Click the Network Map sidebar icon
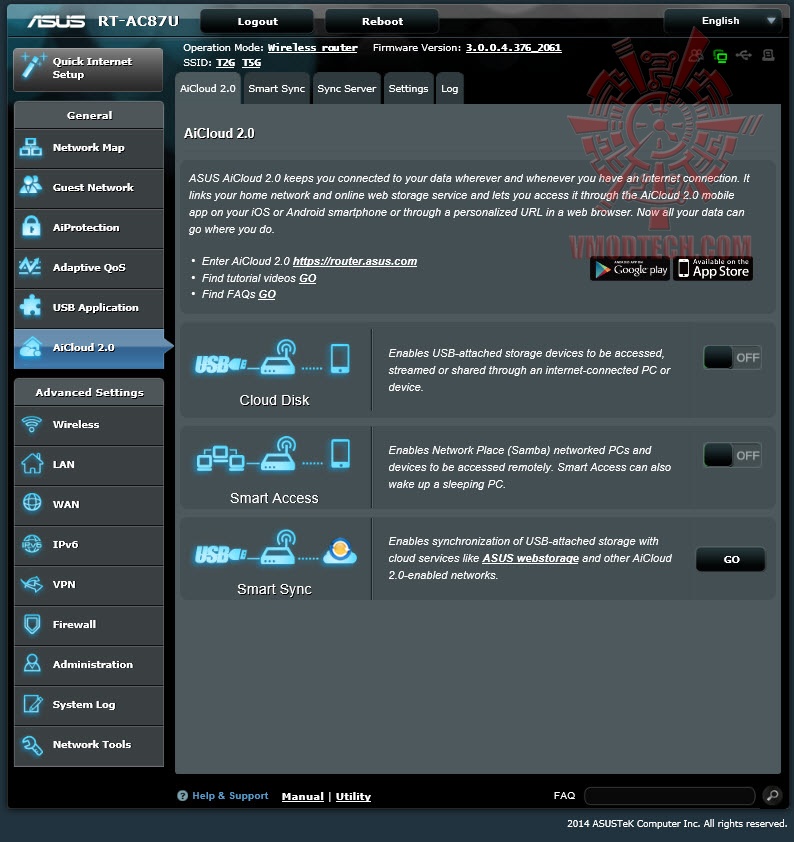 [31, 147]
